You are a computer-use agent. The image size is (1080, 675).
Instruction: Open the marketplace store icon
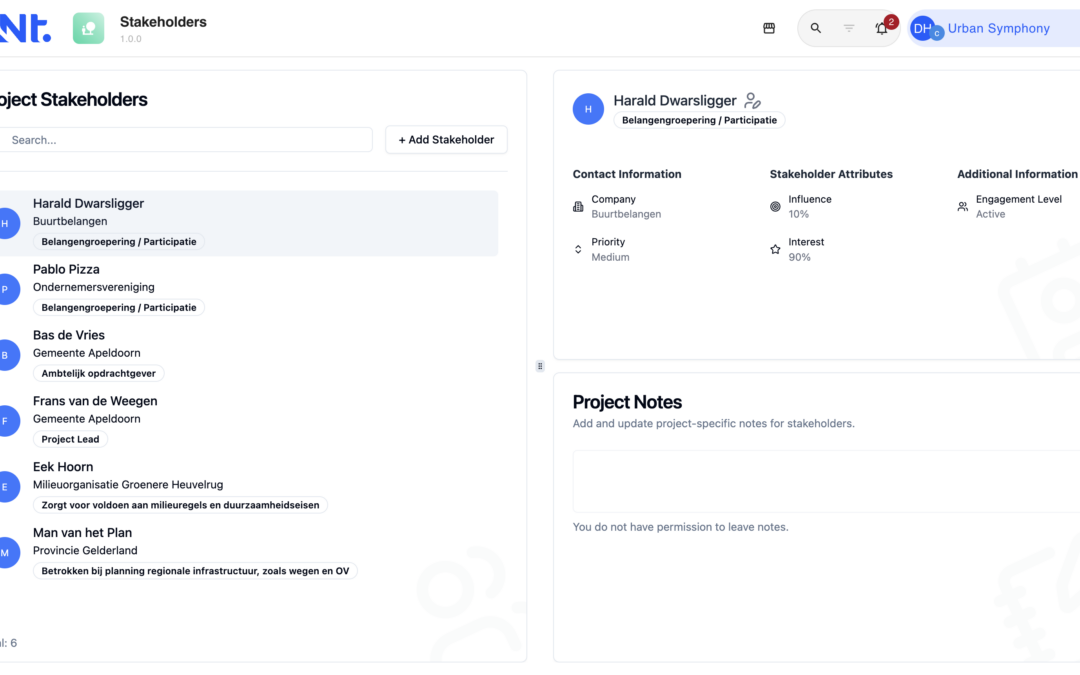coord(769,28)
